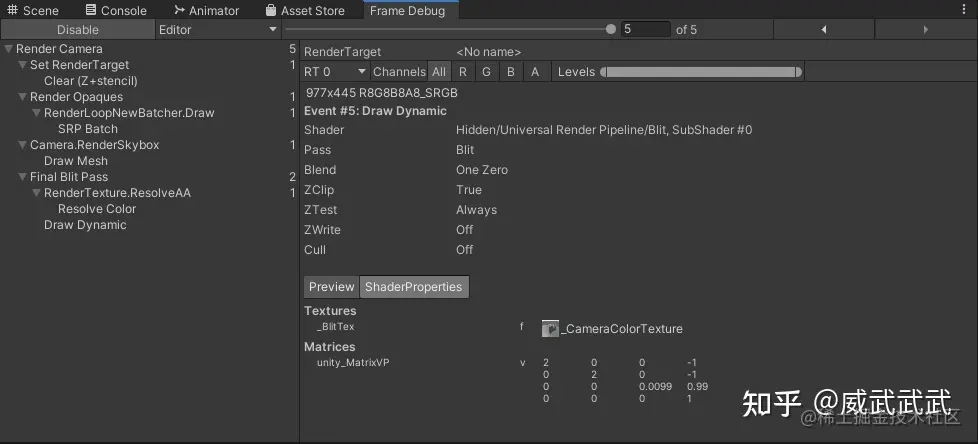Toggle the B channel button

point(511,72)
